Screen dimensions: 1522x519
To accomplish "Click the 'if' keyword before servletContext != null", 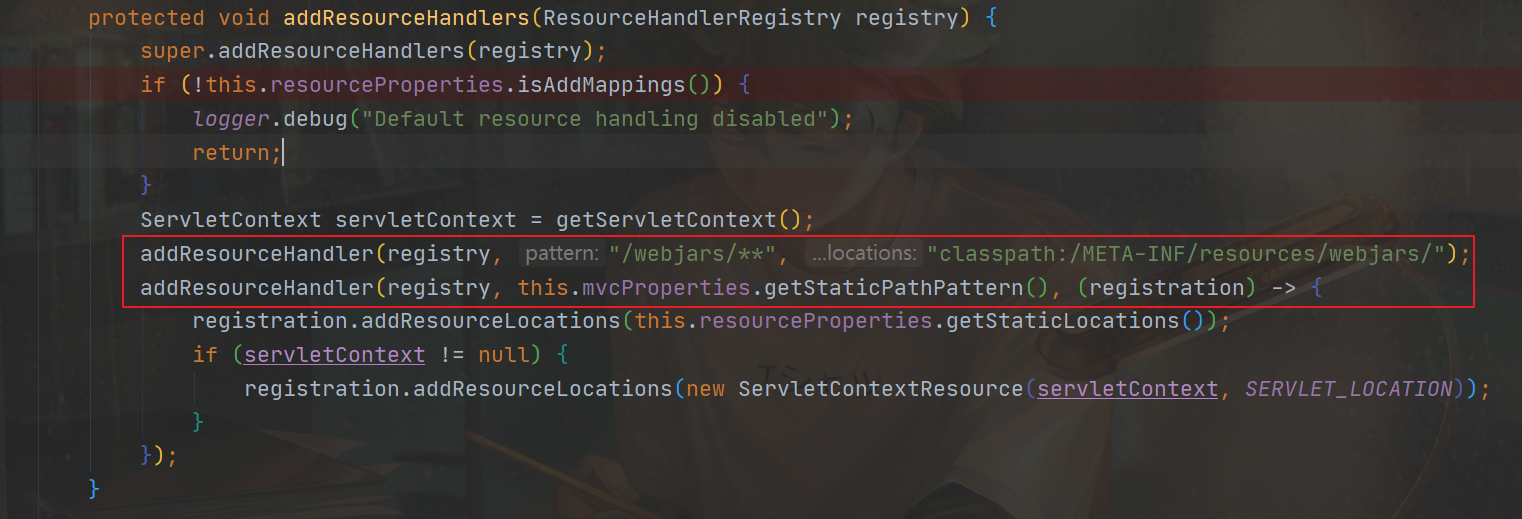I will (205, 355).
